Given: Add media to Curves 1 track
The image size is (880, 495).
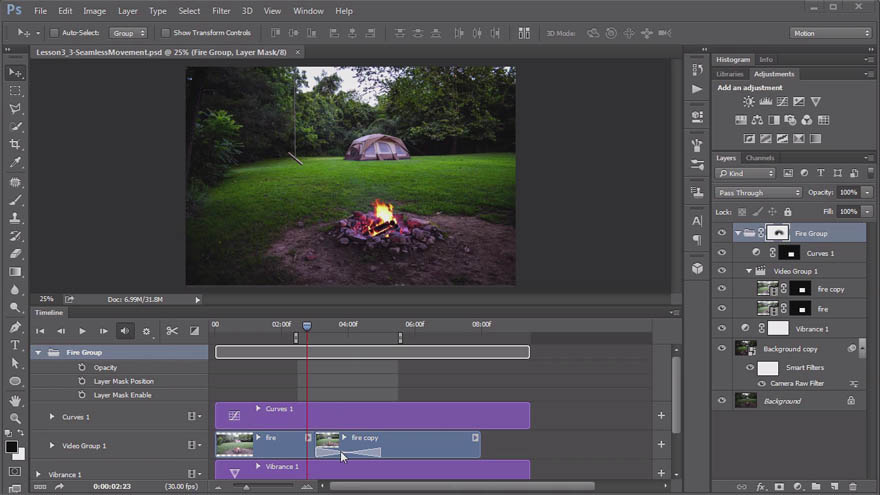Looking at the screenshot, I should tap(661, 416).
